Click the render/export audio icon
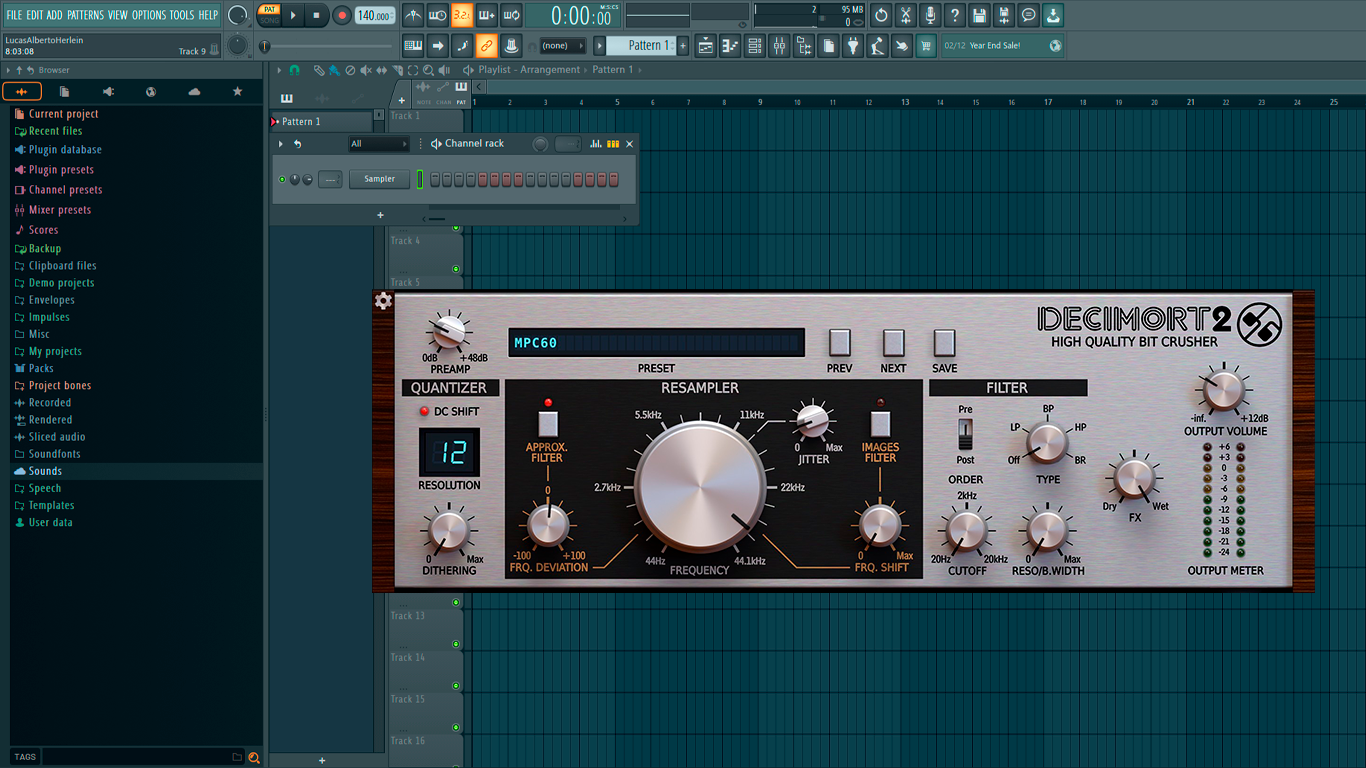Image resolution: width=1366 pixels, height=768 pixels. point(1004,15)
